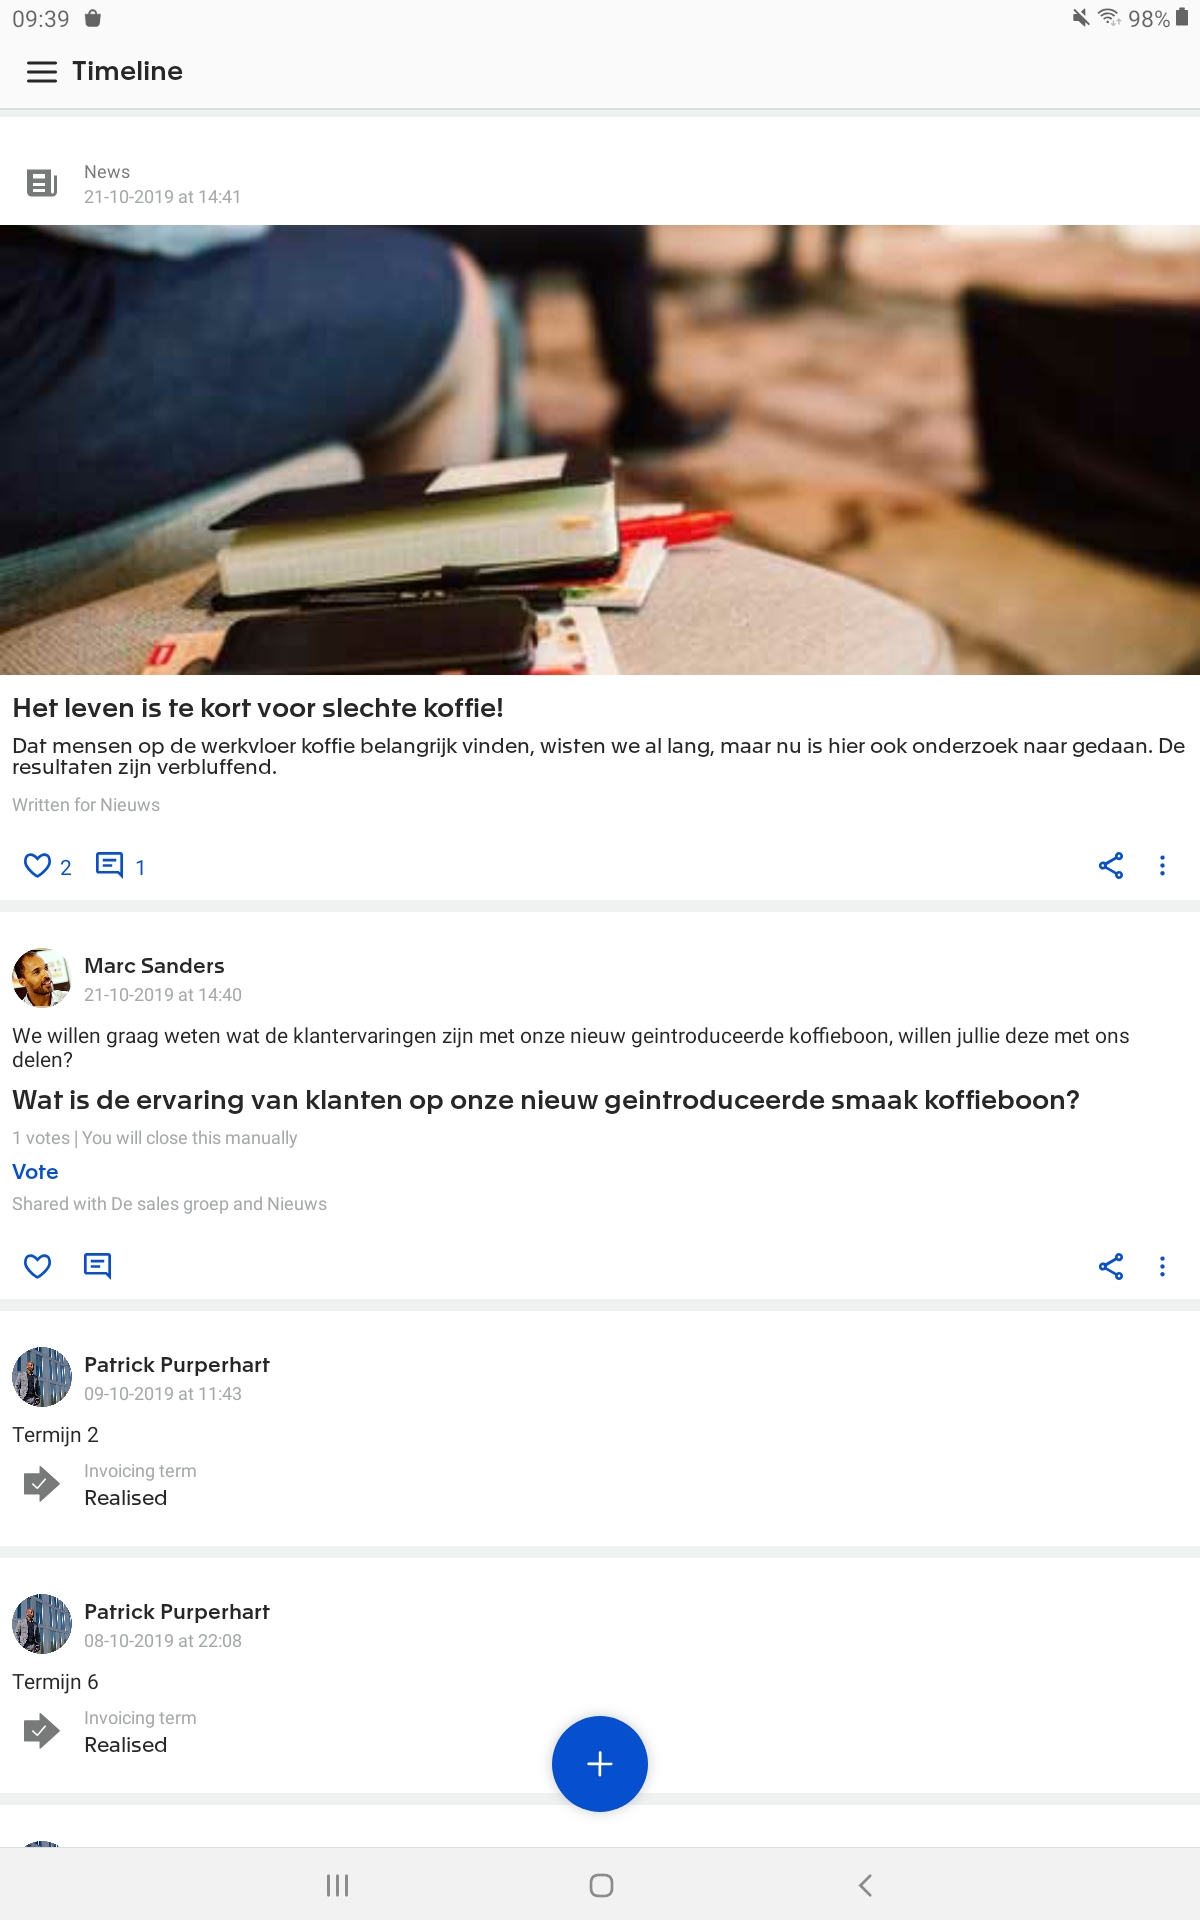The width and height of the screenshot is (1200, 1920).
Task: Tap the blue plus create button
Action: point(600,1764)
